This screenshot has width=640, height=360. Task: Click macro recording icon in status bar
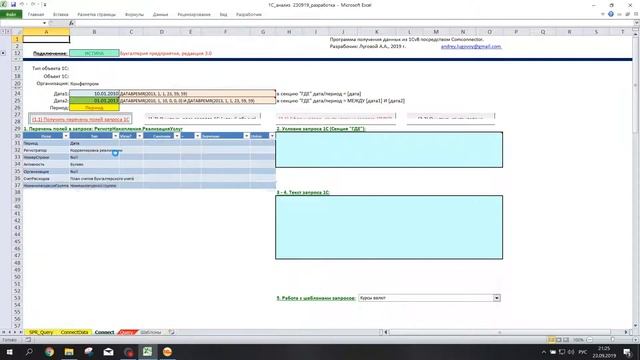(28, 340)
